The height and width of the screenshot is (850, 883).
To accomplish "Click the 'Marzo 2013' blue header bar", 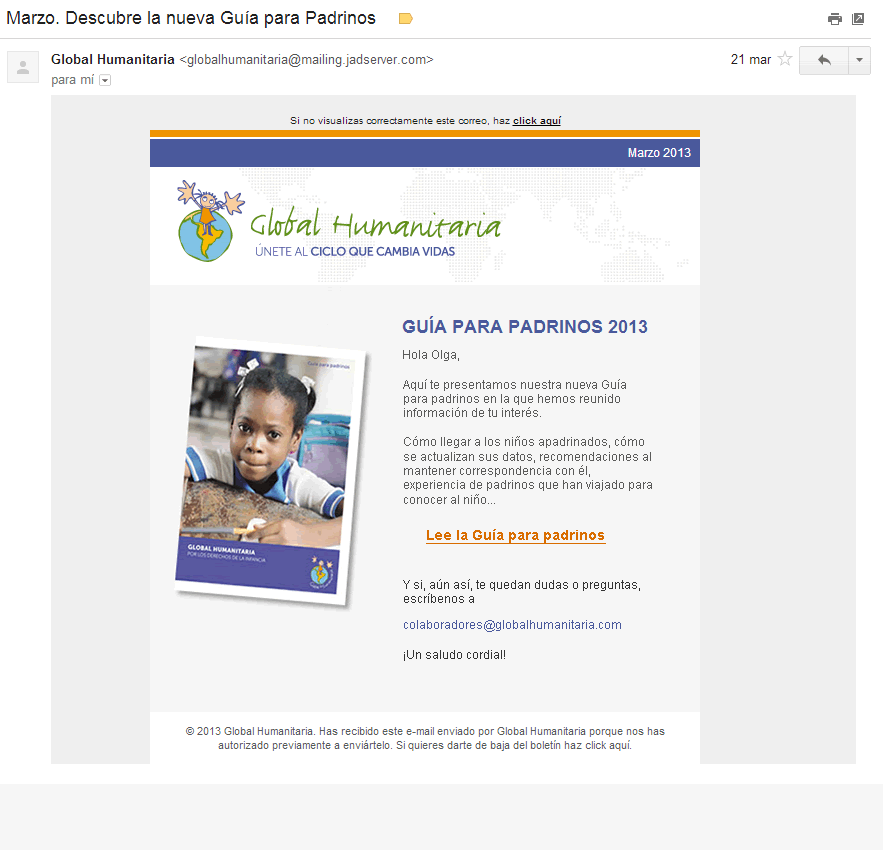I will [x=424, y=152].
